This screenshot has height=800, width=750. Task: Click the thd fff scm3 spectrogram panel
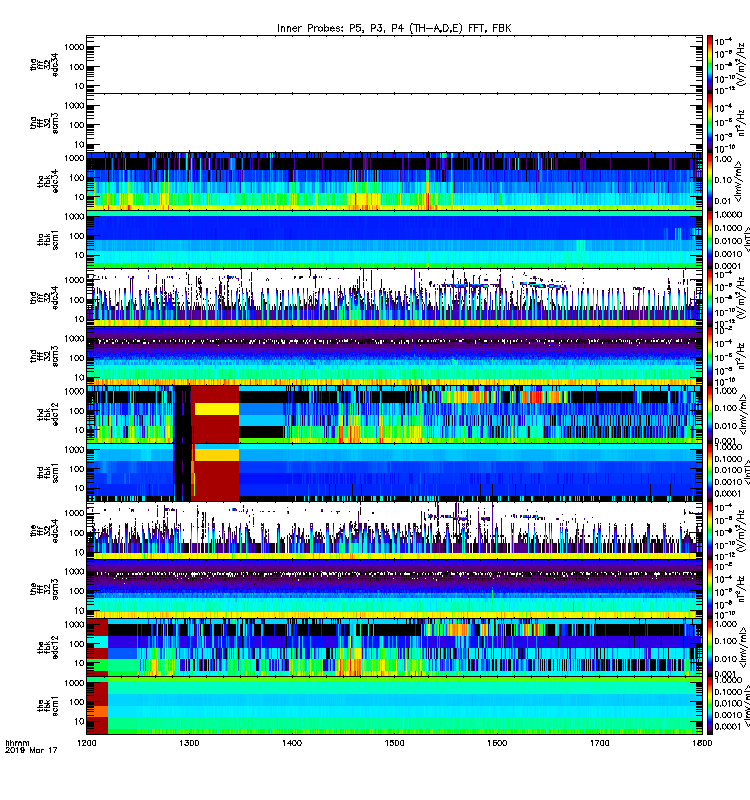394,356
